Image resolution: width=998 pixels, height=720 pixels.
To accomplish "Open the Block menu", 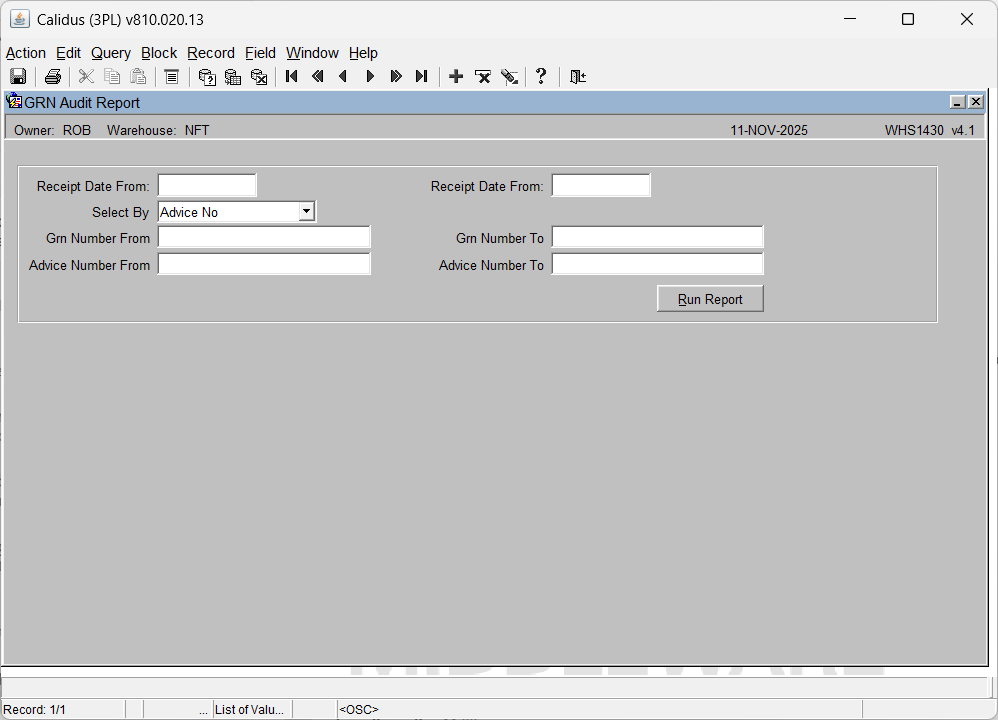I will (x=158, y=53).
